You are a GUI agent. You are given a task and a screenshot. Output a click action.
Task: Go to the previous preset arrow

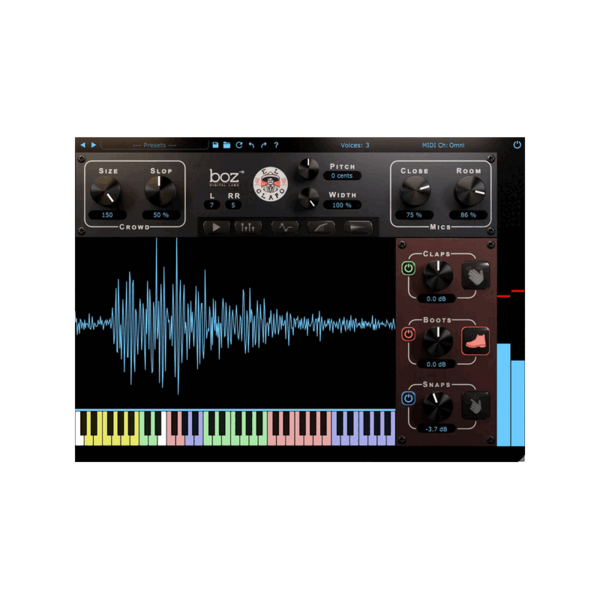tap(83, 145)
